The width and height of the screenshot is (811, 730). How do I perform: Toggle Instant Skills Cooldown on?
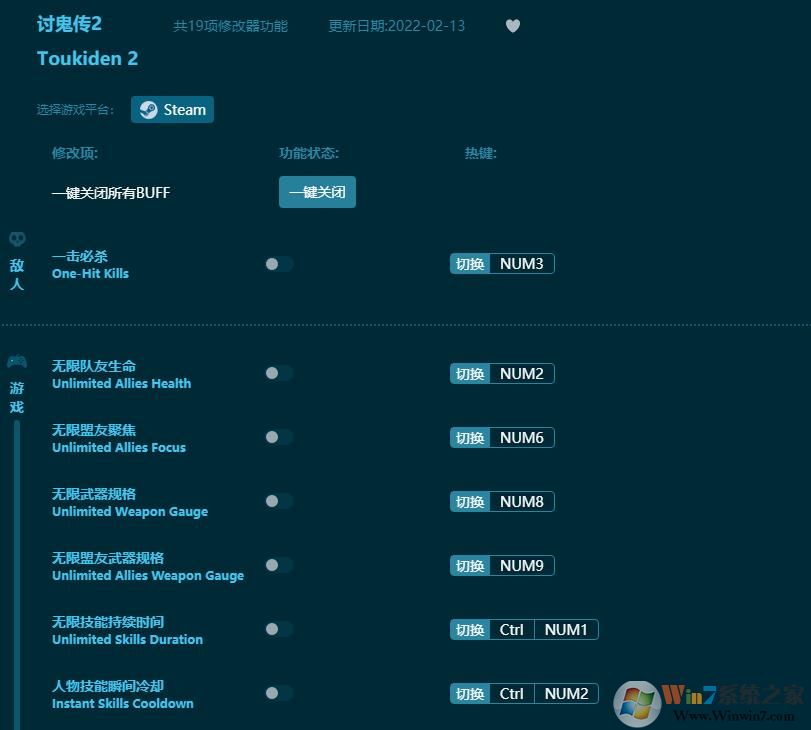pos(279,693)
